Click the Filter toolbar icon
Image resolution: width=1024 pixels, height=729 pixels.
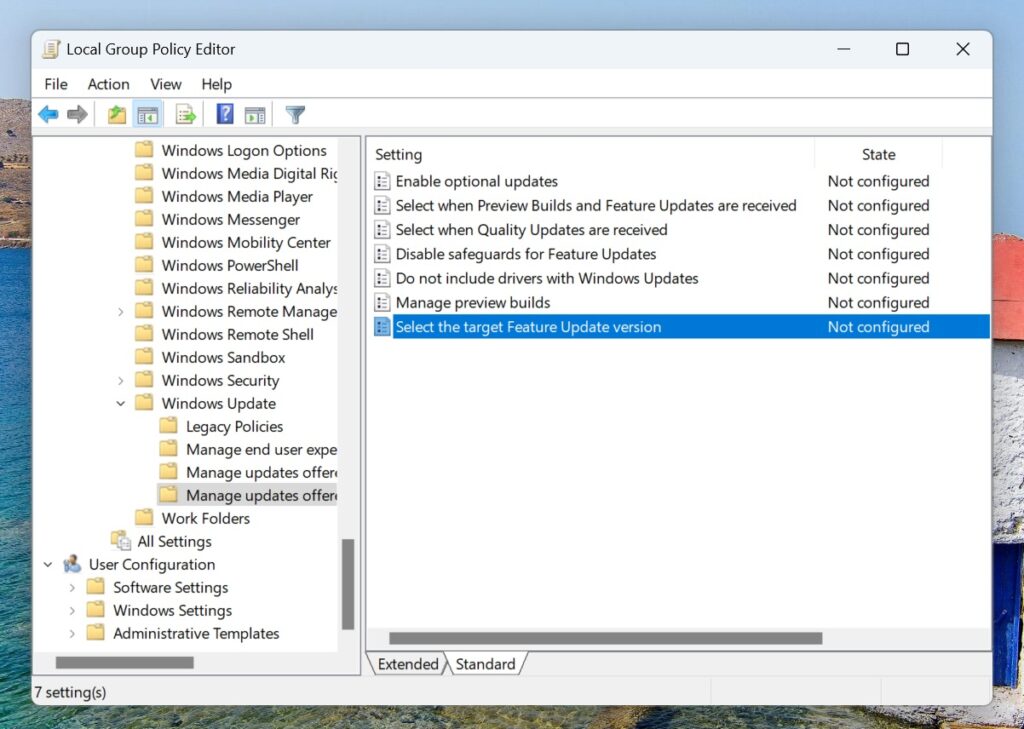(x=294, y=114)
